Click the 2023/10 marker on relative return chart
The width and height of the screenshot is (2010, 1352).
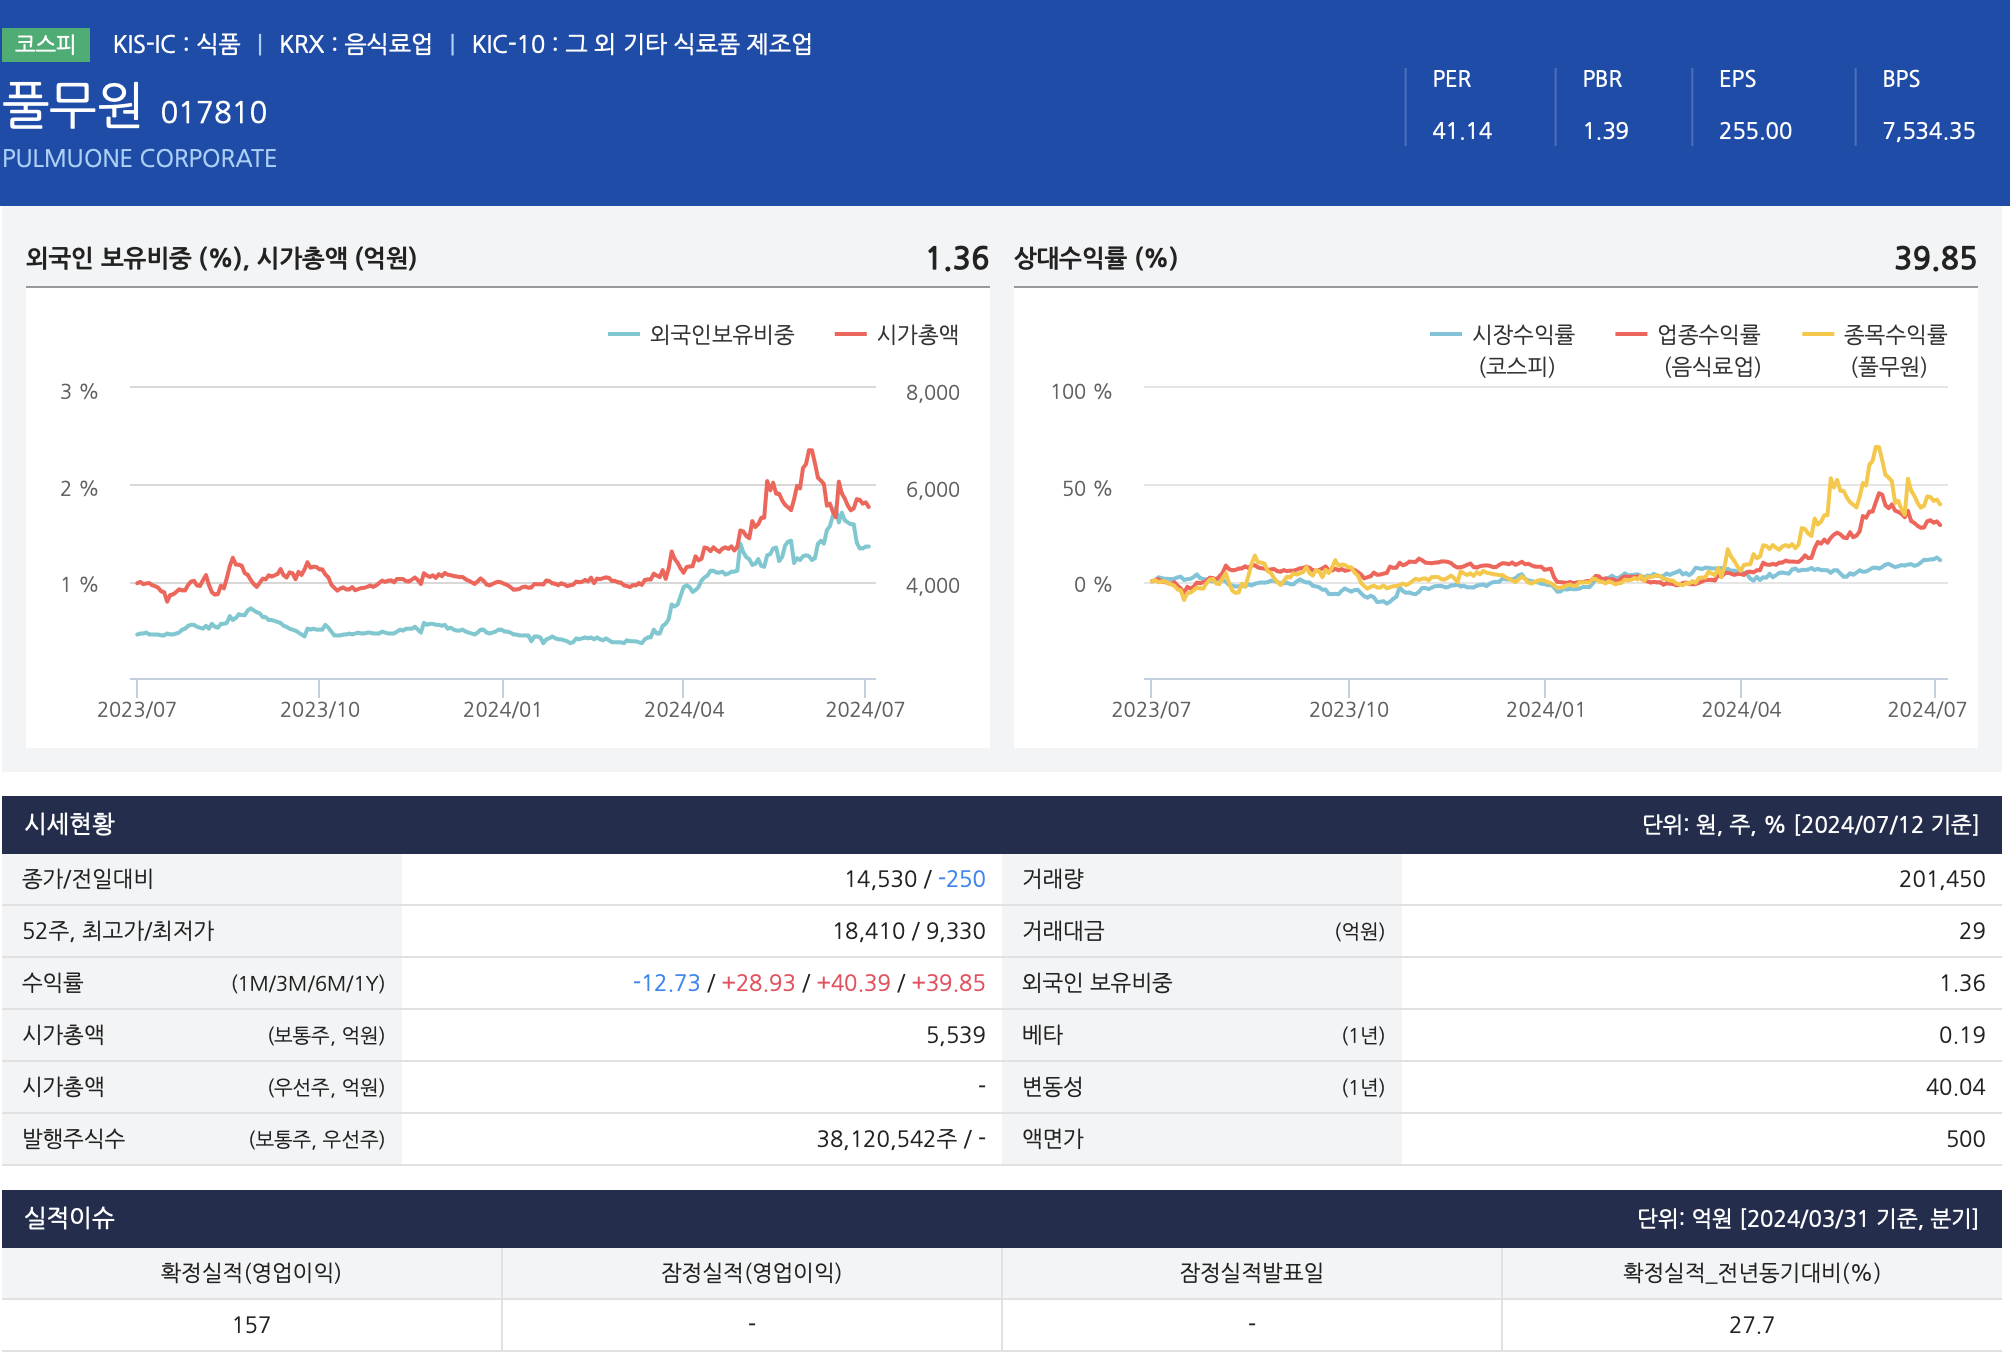[x=1348, y=709]
